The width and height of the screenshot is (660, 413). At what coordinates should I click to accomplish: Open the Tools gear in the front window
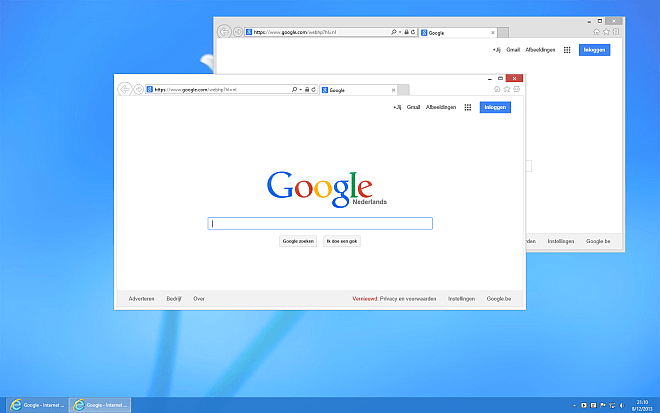coord(516,89)
